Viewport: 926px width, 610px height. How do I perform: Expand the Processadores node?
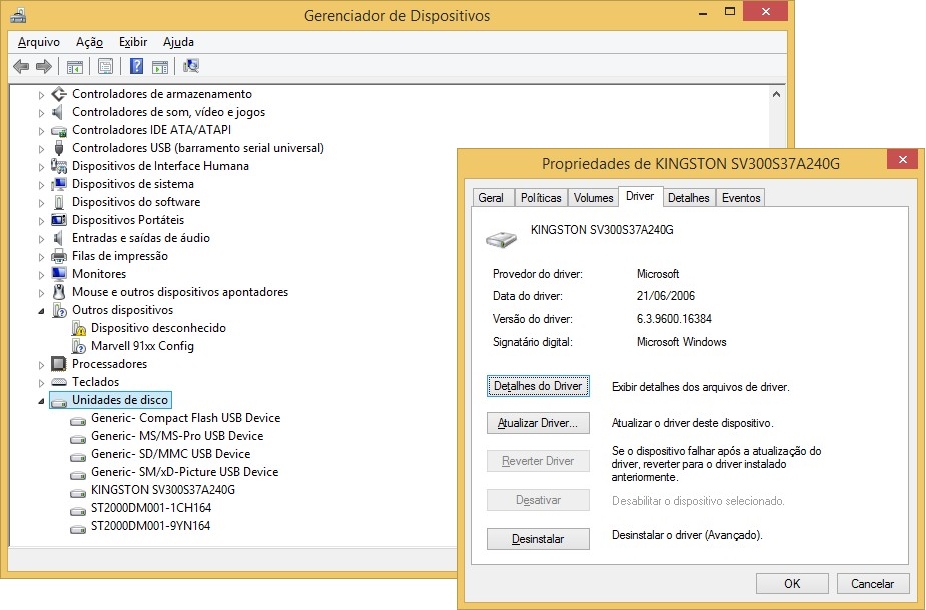(41, 364)
